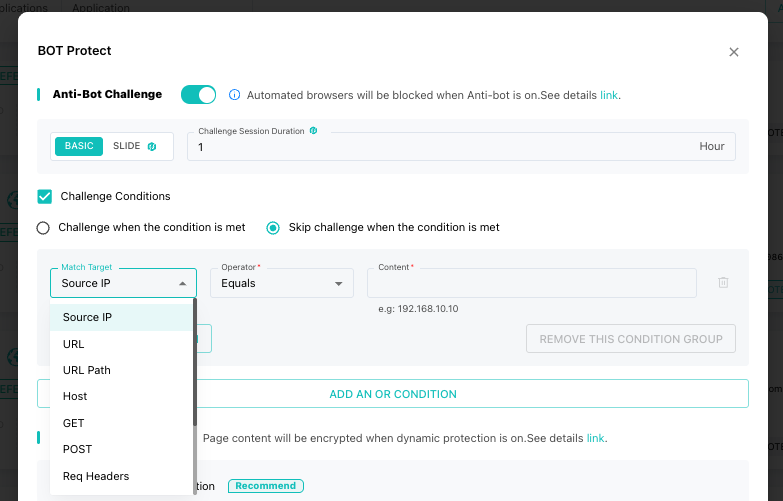783x501 pixels.
Task: Select the Host match target option
Action: click(75, 396)
